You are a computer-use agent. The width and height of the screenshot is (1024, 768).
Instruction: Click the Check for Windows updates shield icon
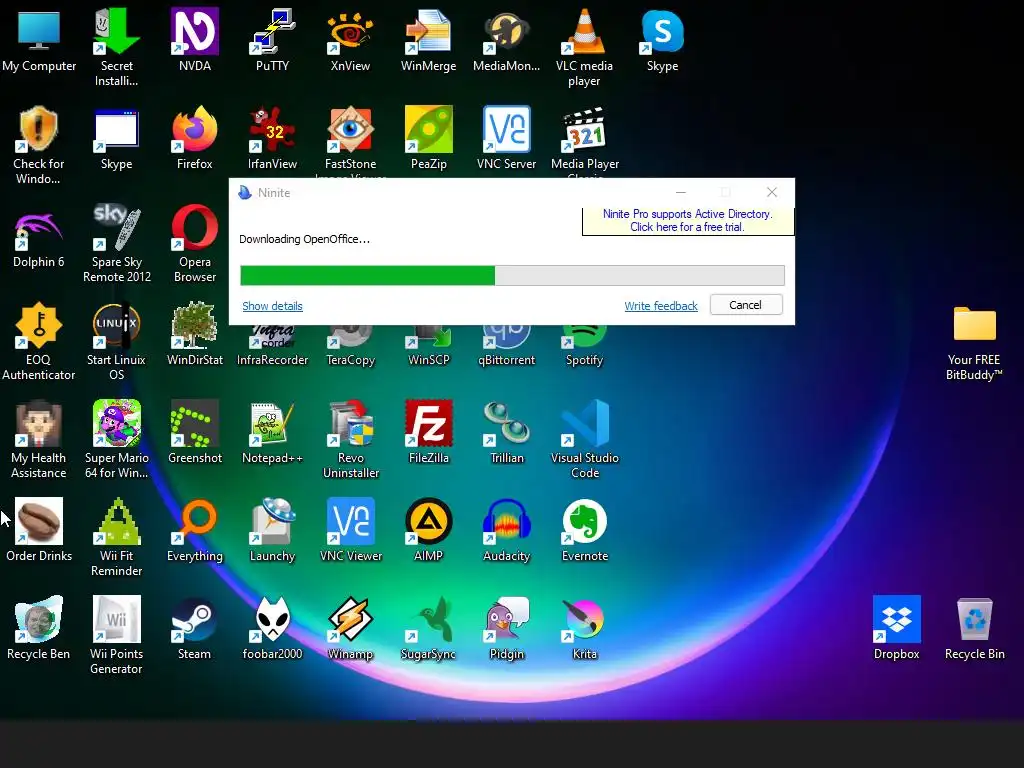click(x=39, y=129)
